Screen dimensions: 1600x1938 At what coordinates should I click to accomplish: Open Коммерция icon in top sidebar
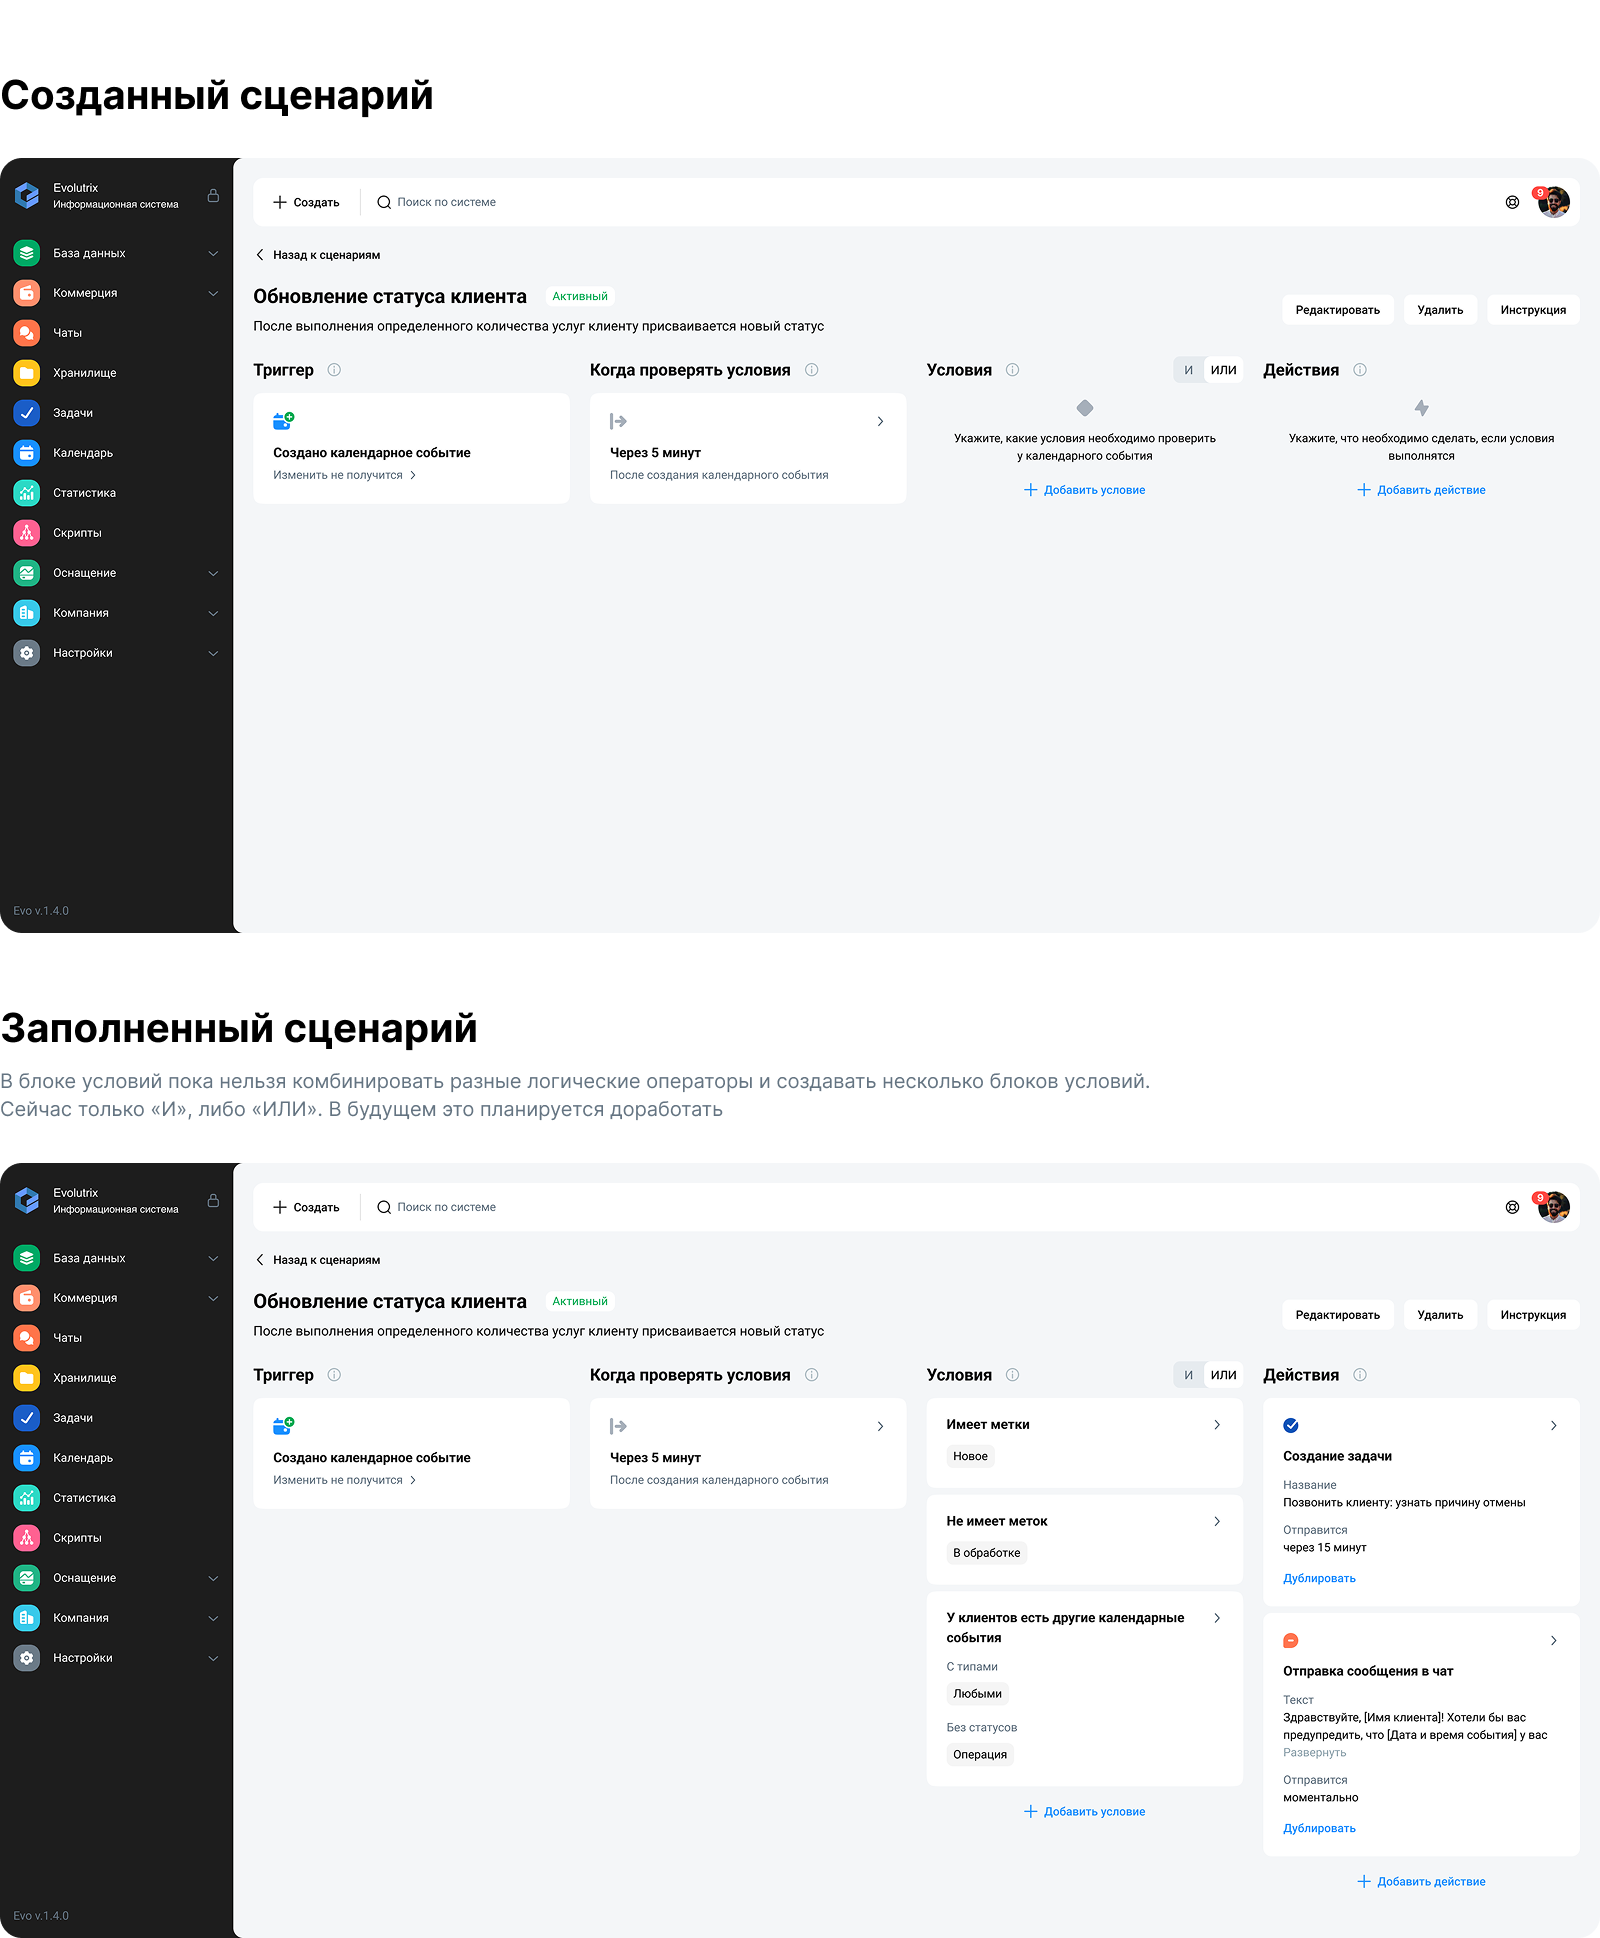27,293
